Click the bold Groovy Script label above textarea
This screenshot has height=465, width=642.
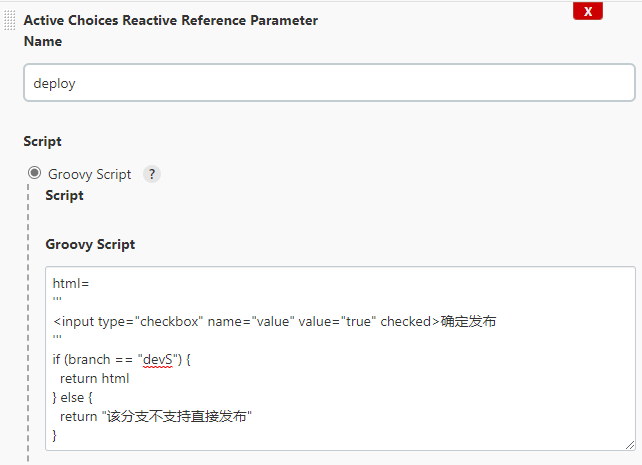(x=90, y=244)
